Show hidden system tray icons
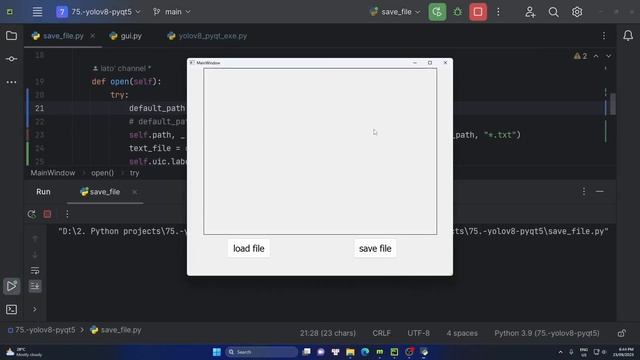The height and width of the screenshot is (360, 640). tap(560, 352)
